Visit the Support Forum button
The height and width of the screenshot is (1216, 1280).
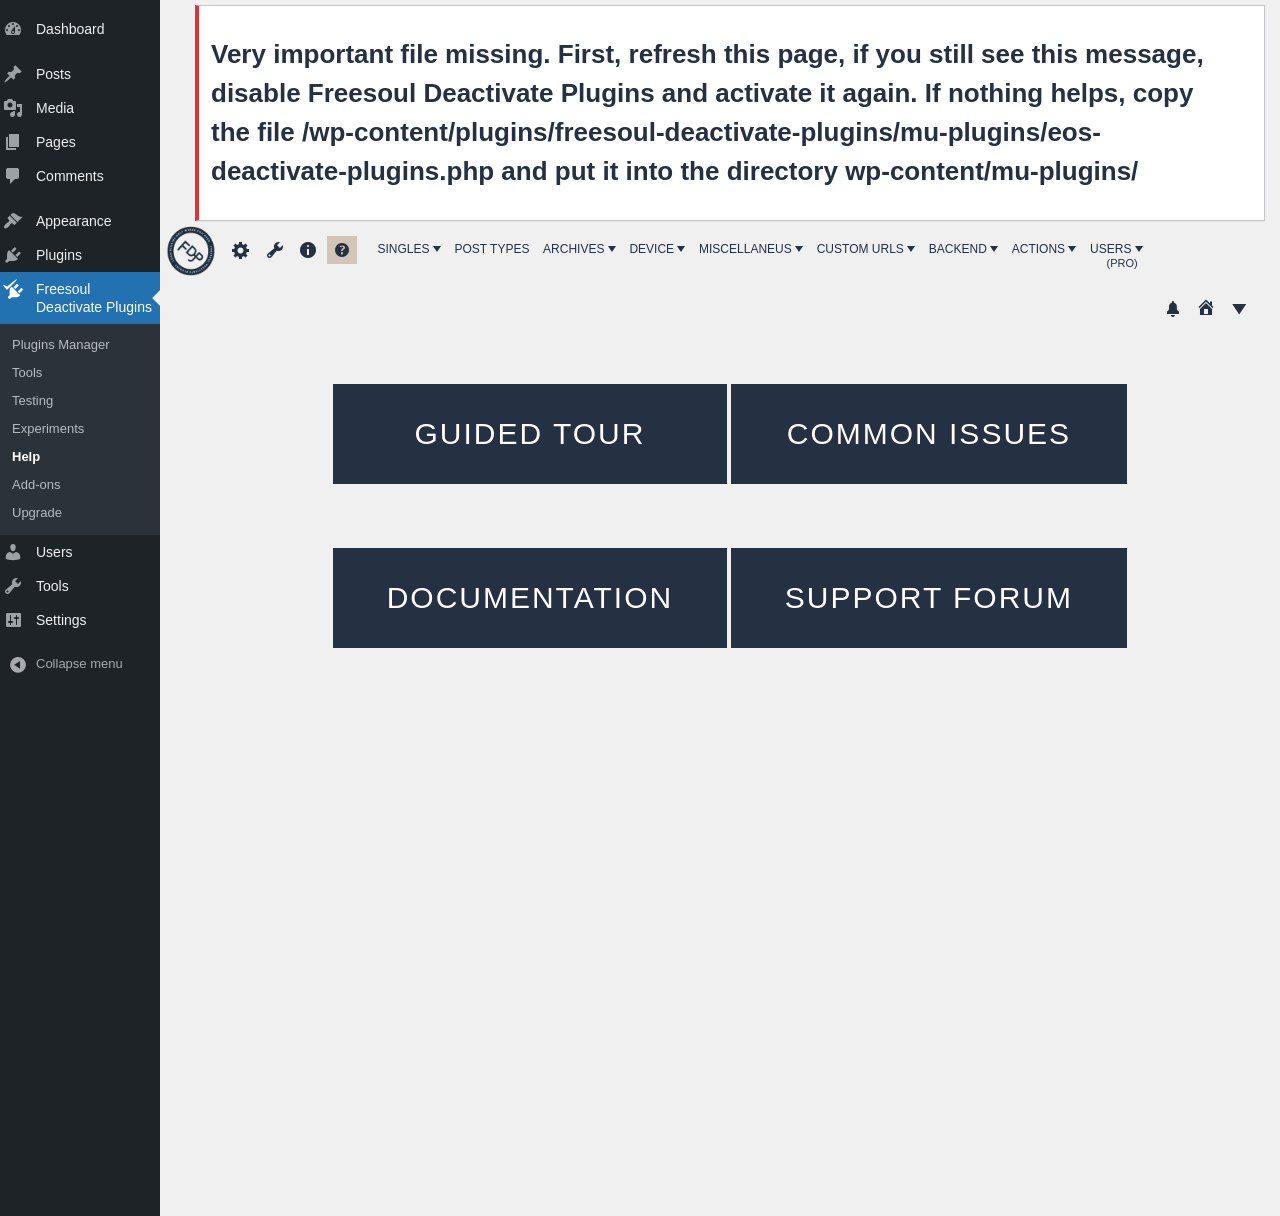click(x=929, y=598)
